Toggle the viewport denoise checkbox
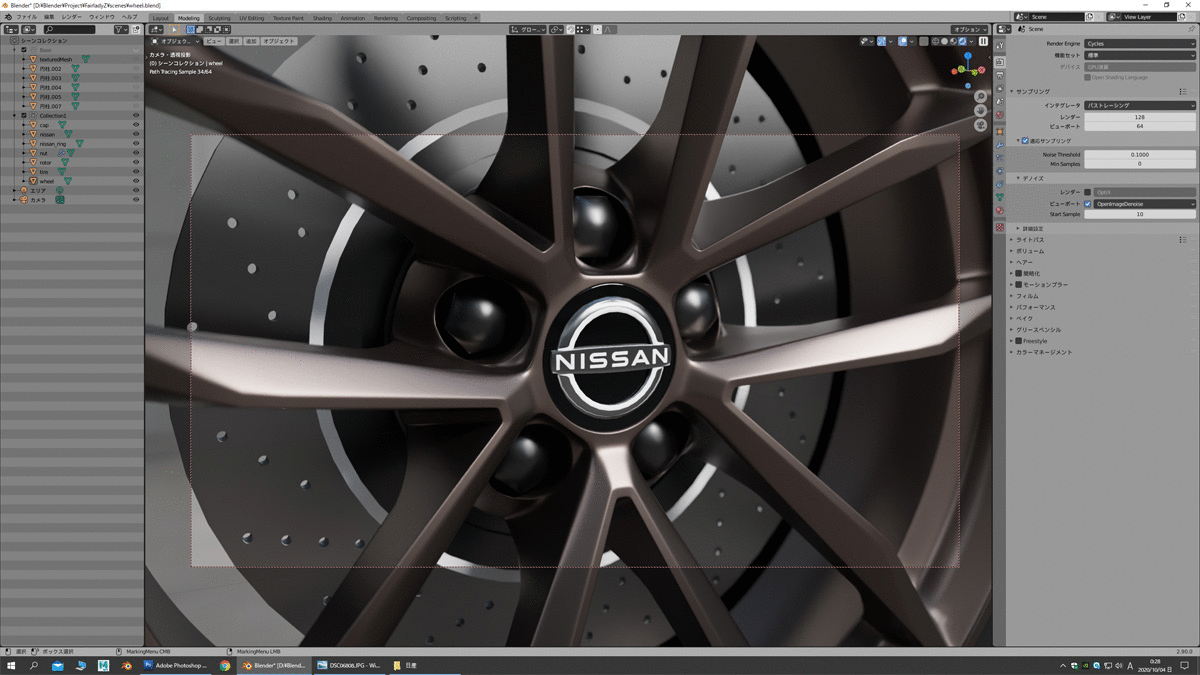 click(x=1088, y=204)
